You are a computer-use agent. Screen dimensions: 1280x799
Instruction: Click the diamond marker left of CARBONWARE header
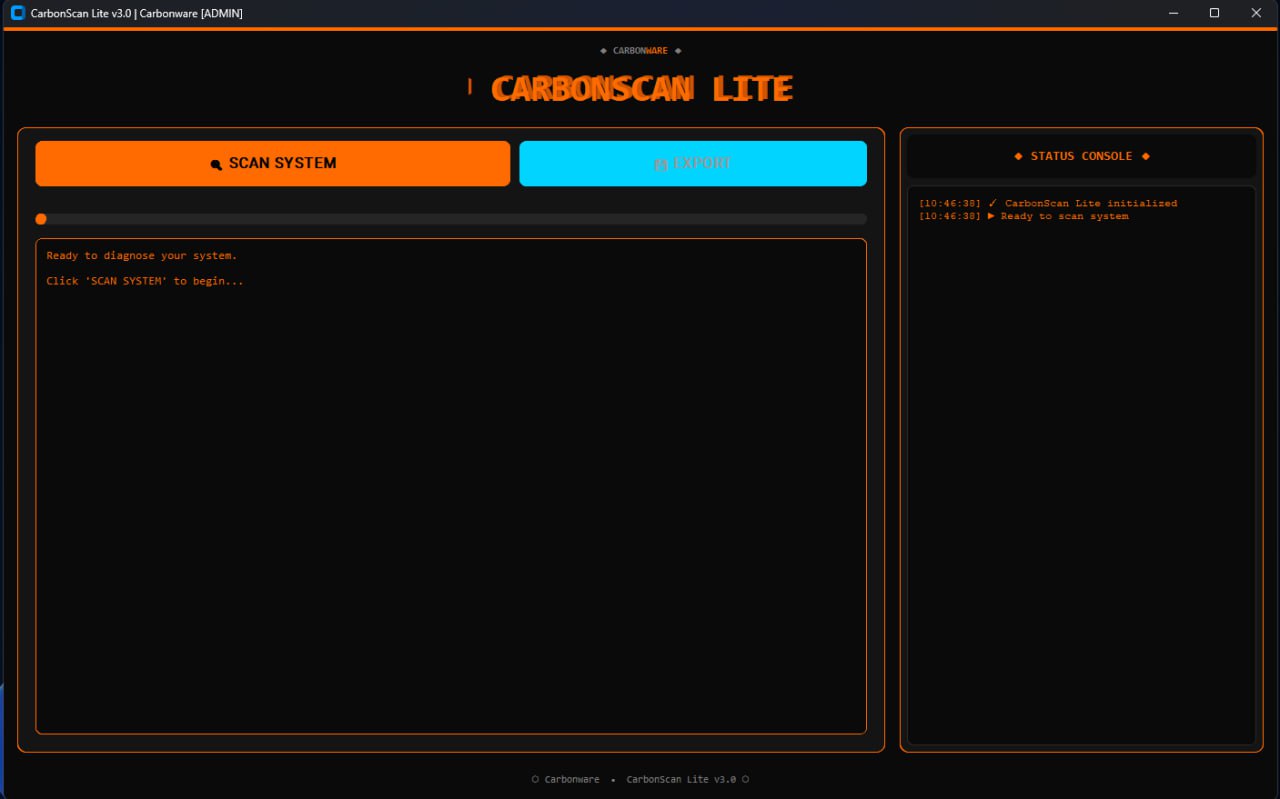click(x=604, y=50)
